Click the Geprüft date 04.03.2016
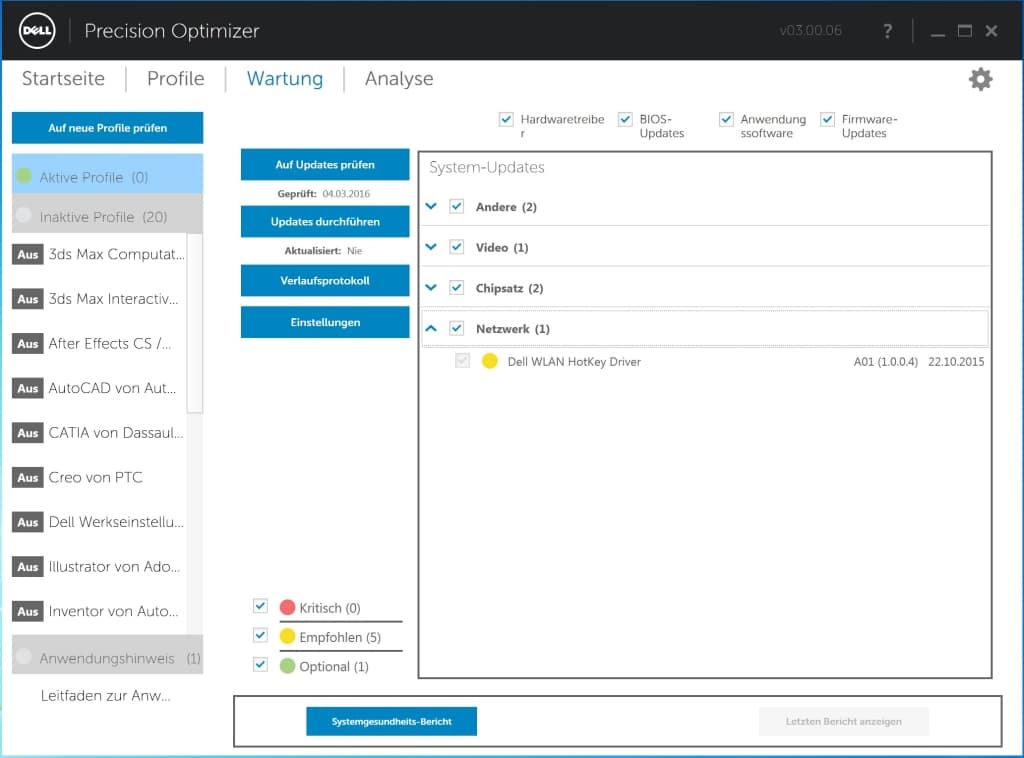Viewport: 1024px width, 758px height. click(346, 194)
